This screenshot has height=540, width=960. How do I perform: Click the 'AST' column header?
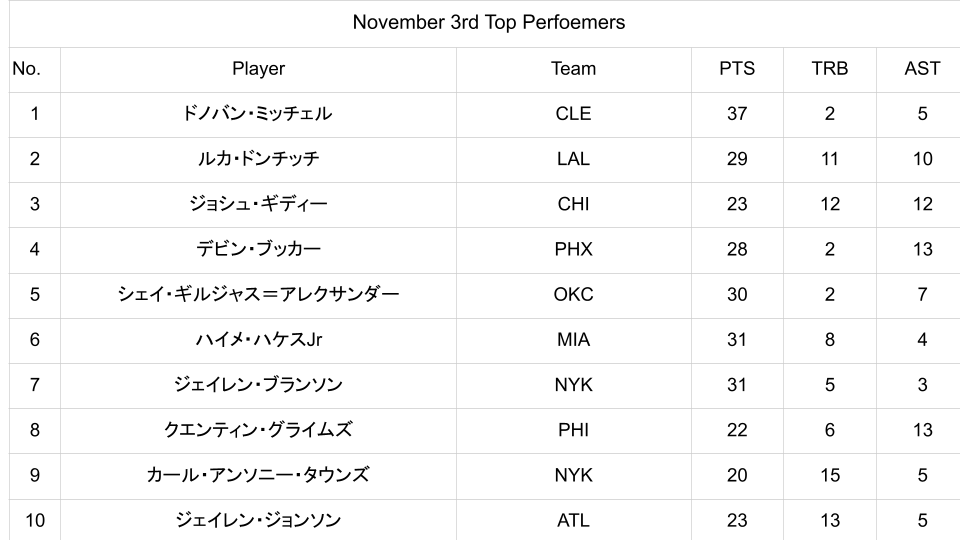click(x=922, y=69)
